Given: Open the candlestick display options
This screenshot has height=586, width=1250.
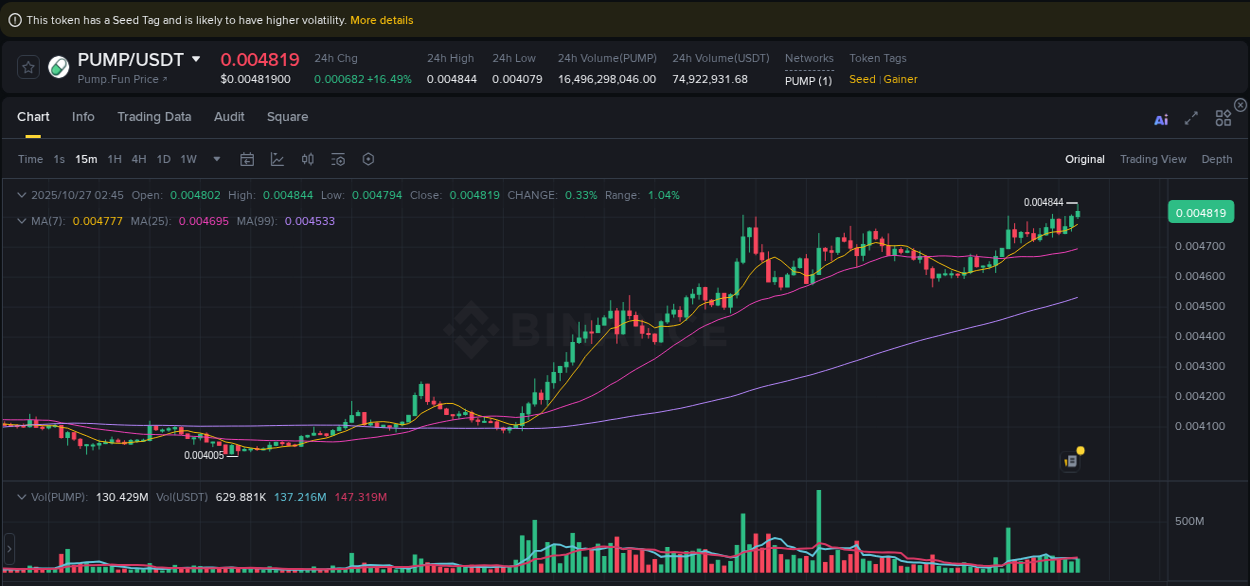Looking at the screenshot, I should pos(307,159).
